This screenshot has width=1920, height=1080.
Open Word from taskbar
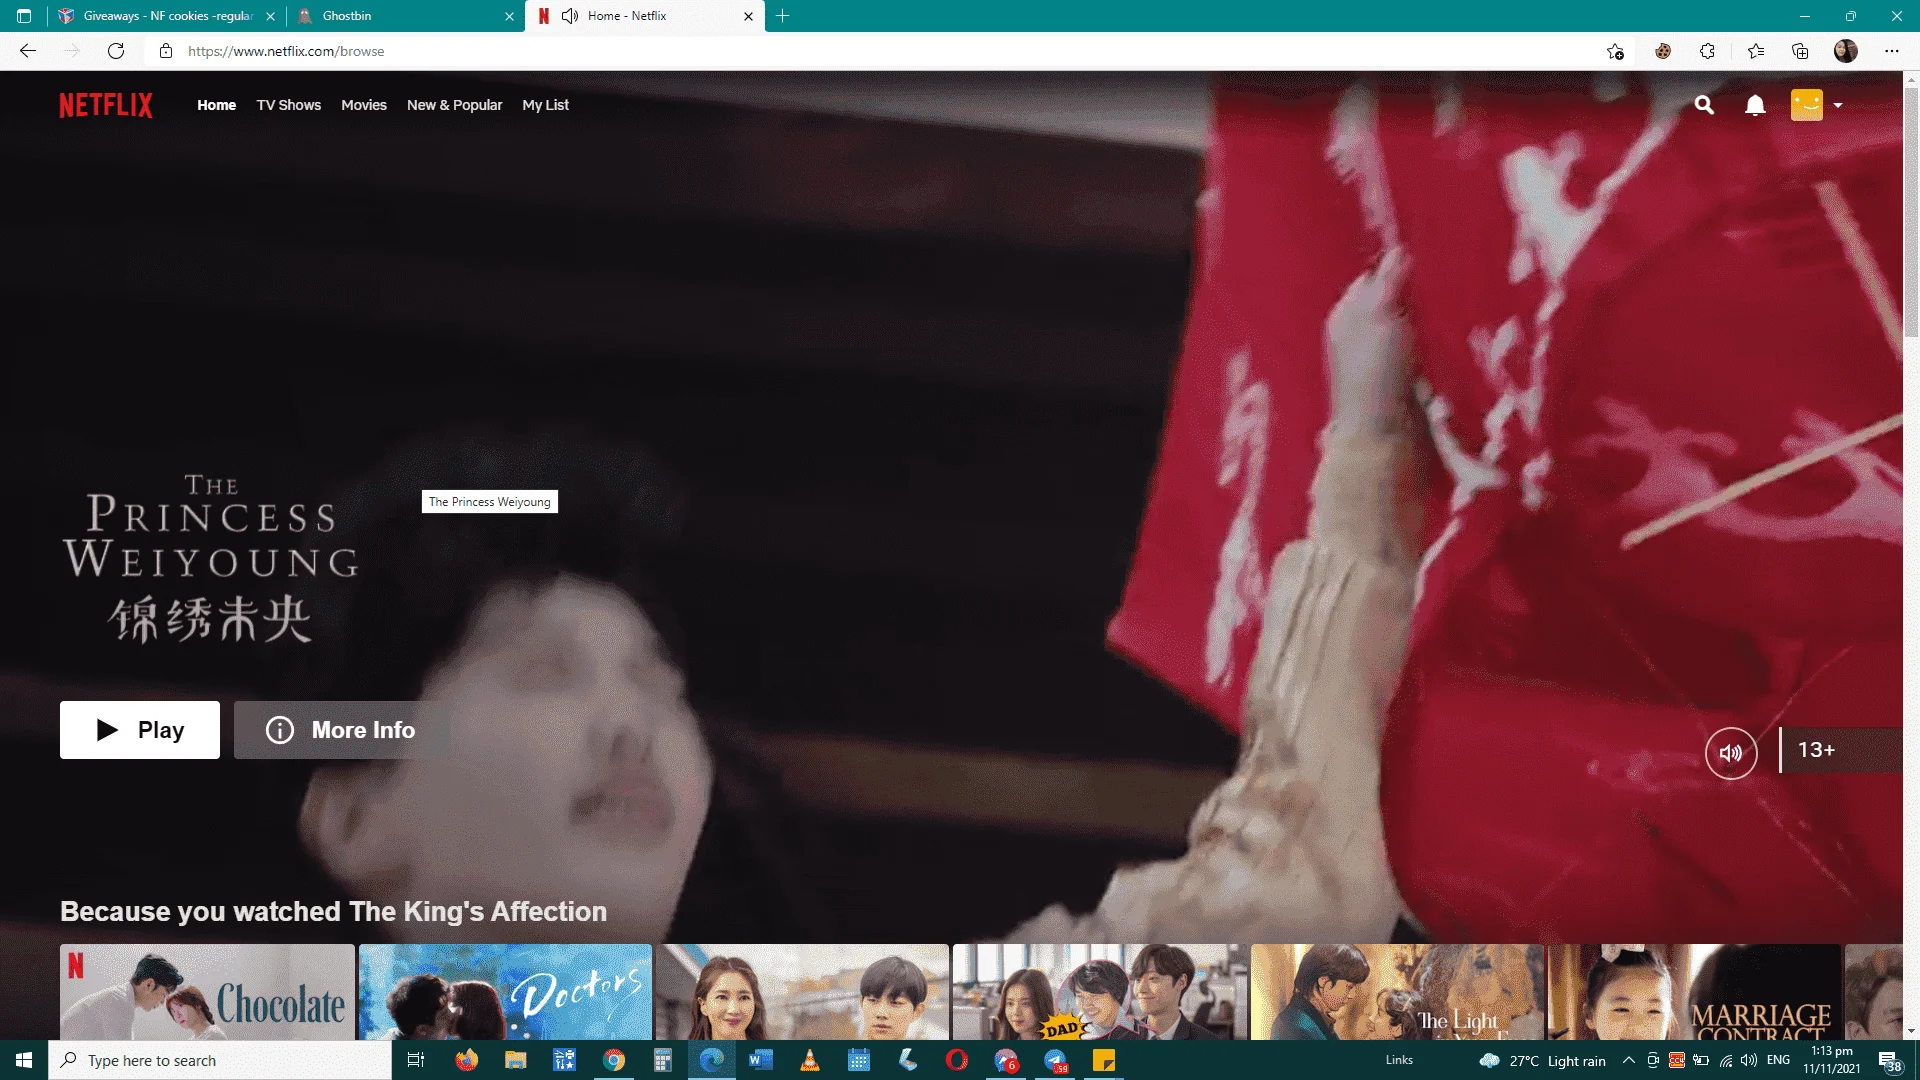click(760, 1060)
